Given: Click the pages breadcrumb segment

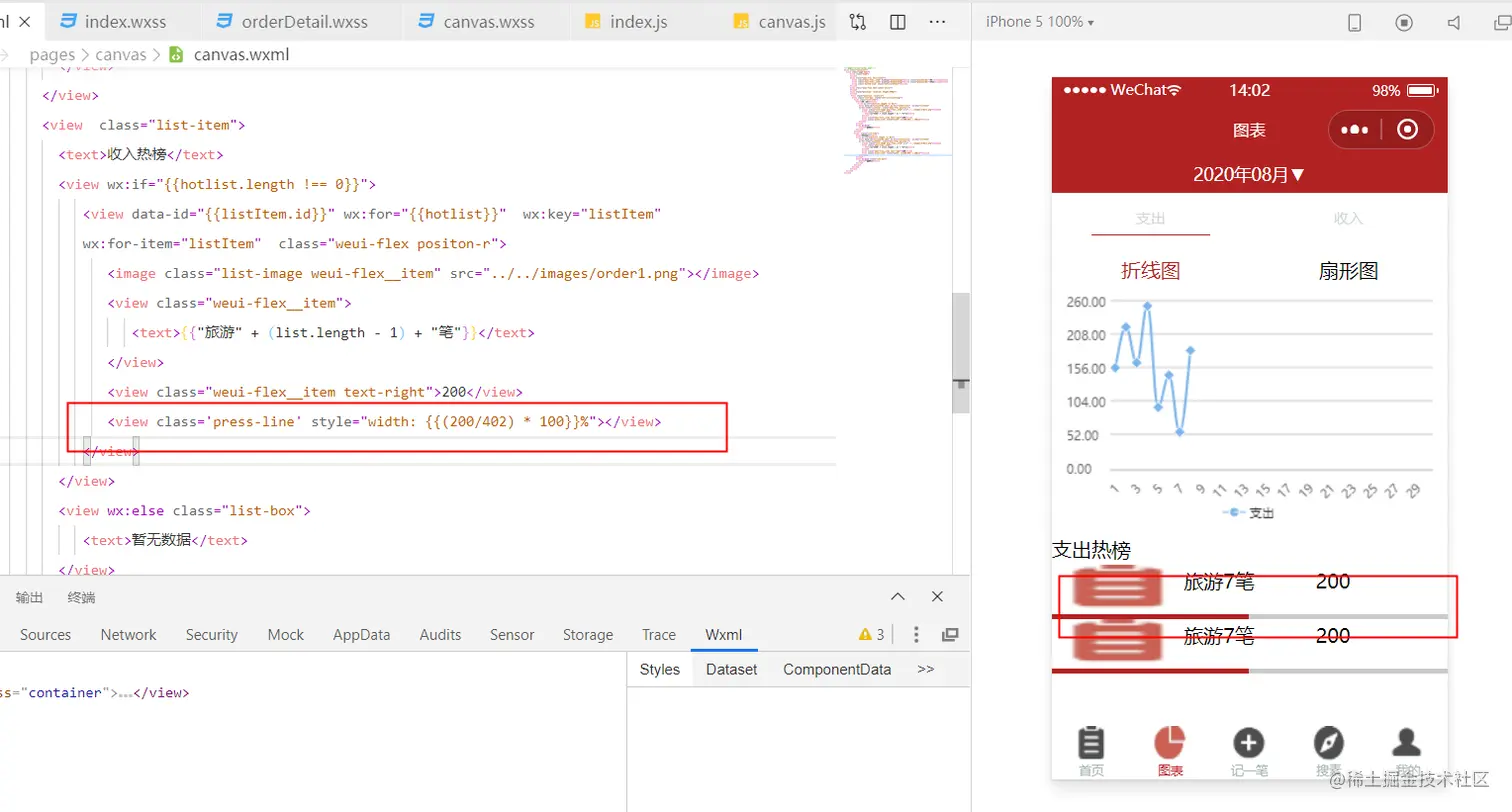Looking at the screenshot, I should coord(51,55).
